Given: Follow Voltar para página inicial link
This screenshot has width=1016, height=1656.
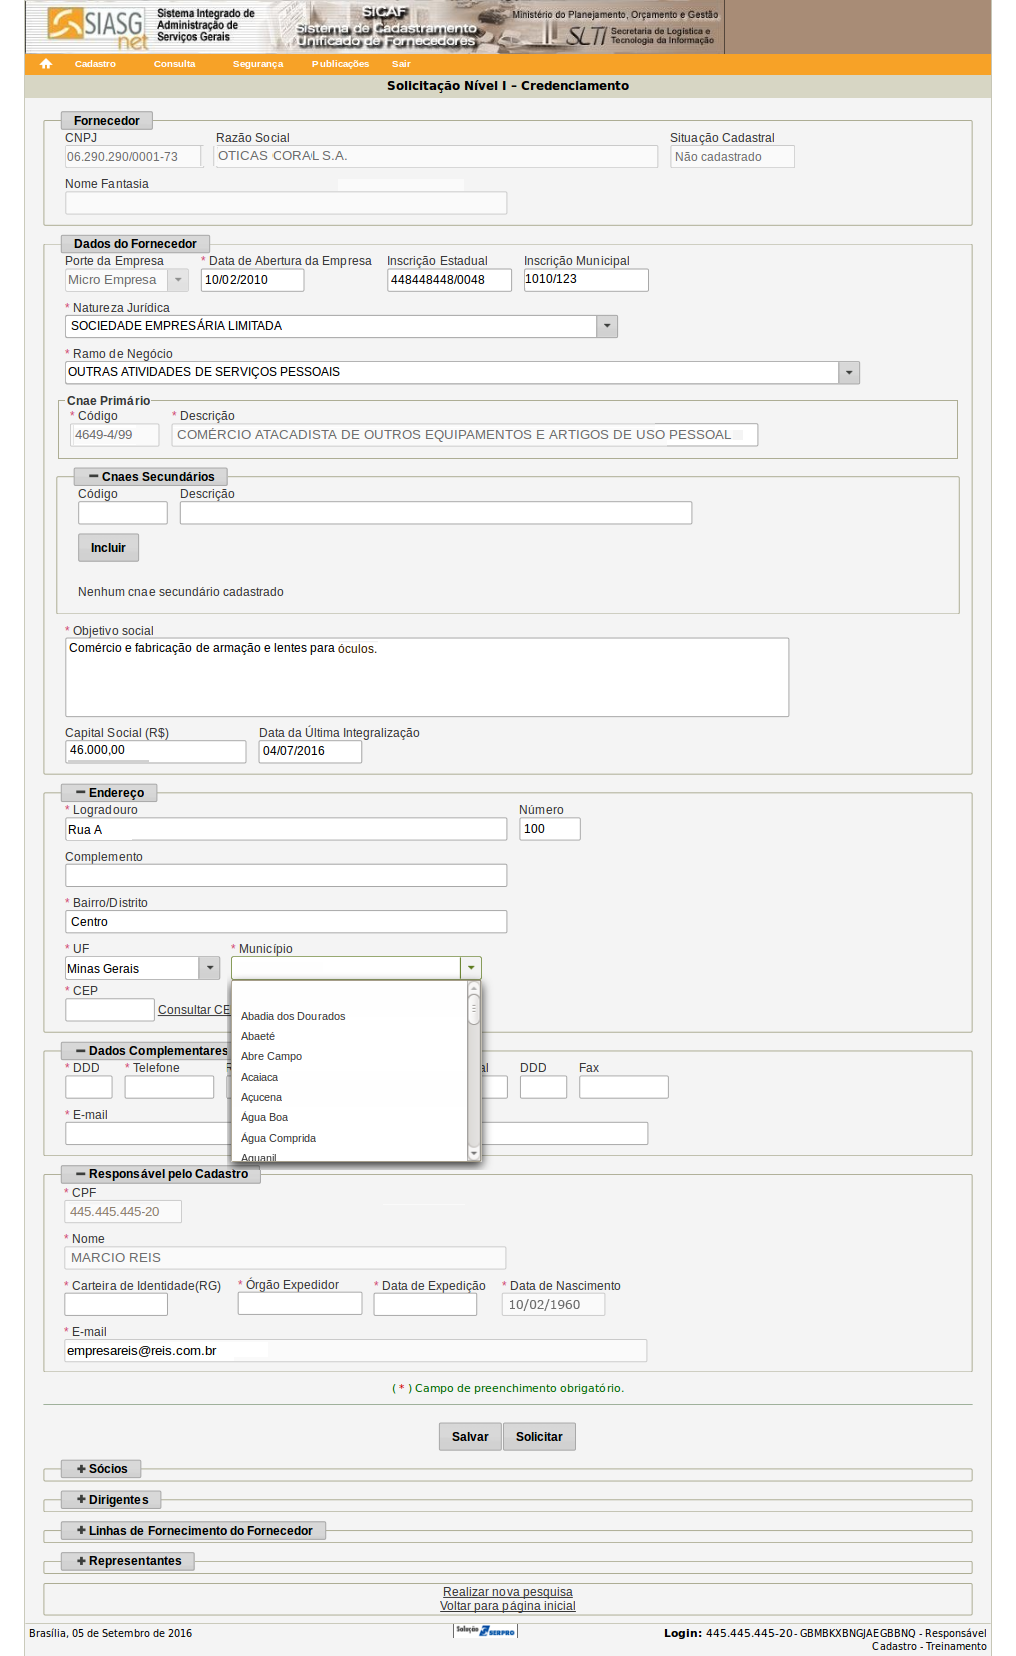Looking at the screenshot, I should tap(508, 1606).
